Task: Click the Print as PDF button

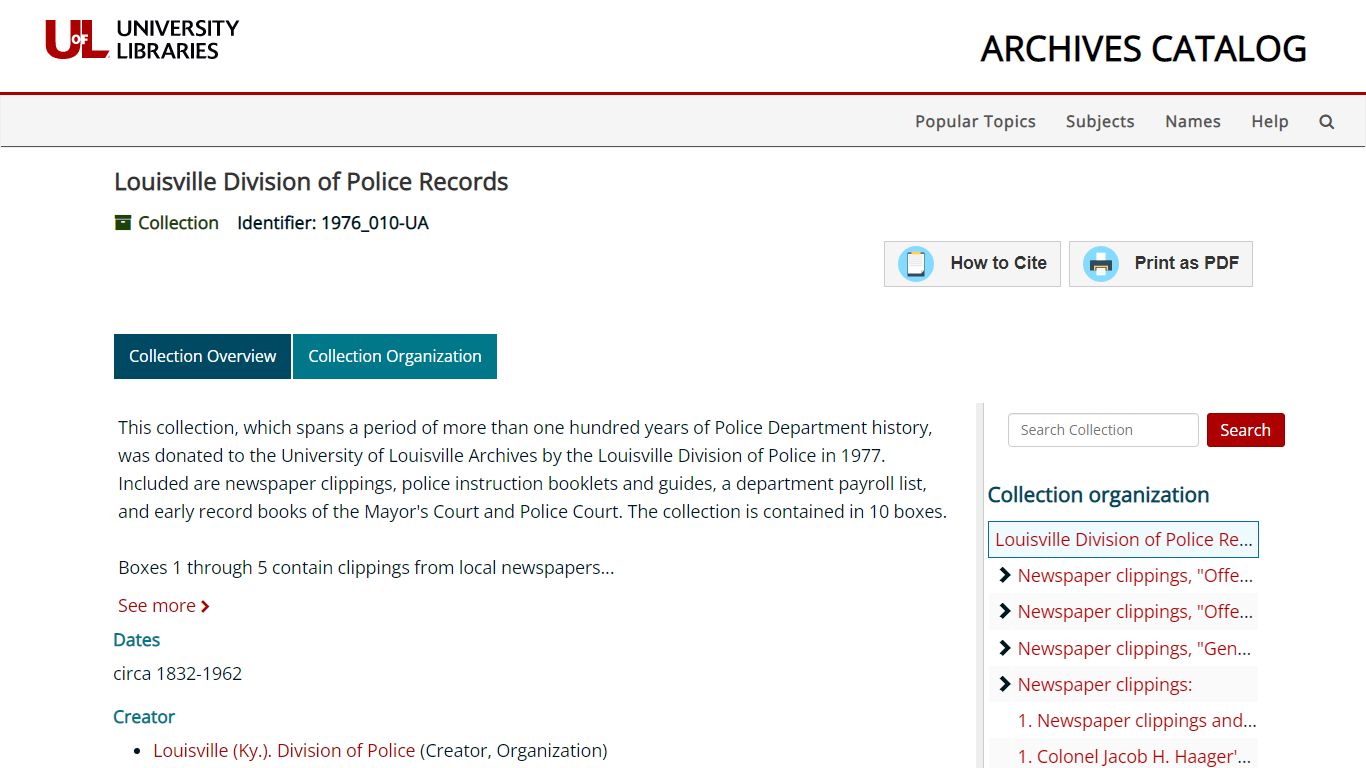Action: pyautogui.click(x=1161, y=264)
